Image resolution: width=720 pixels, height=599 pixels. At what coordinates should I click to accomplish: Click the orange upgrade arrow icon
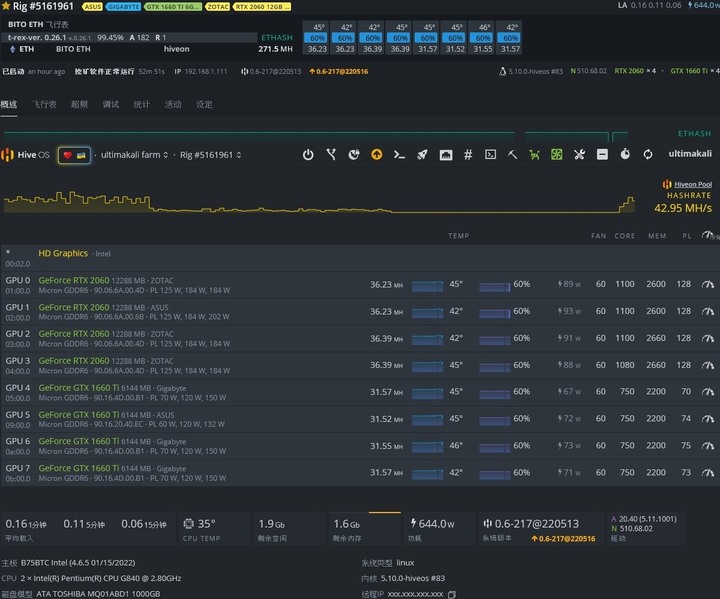(x=377, y=155)
